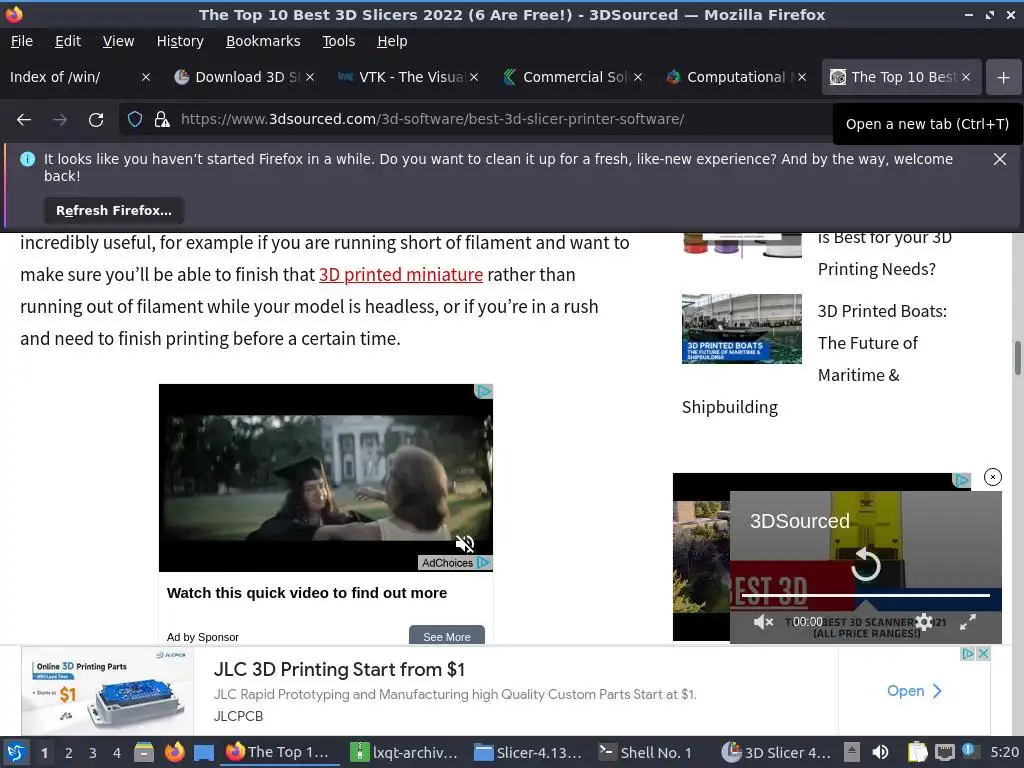The image size is (1024, 768).
Task: Play the graduation video ad
Action: pos(326,478)
